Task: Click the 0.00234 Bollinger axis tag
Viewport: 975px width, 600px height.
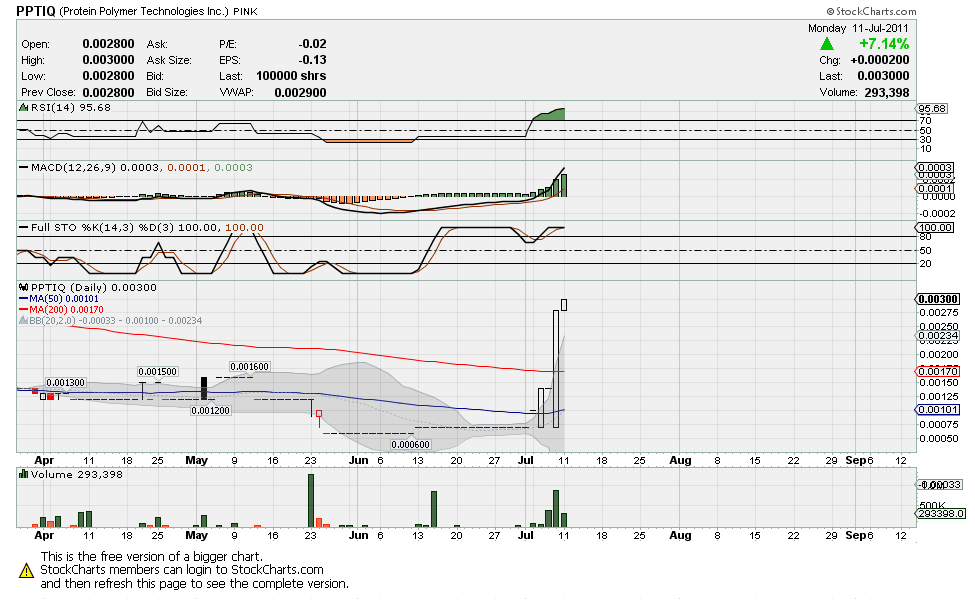Action: [x=938, y=336]
